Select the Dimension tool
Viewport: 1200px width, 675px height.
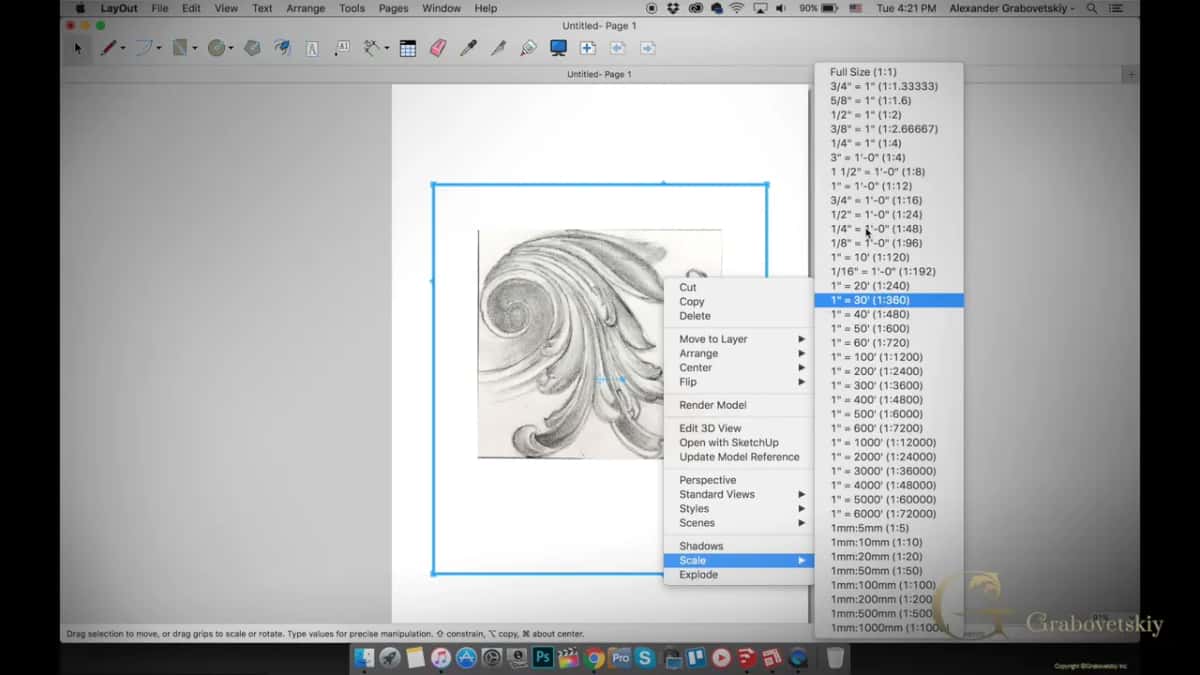372,48
